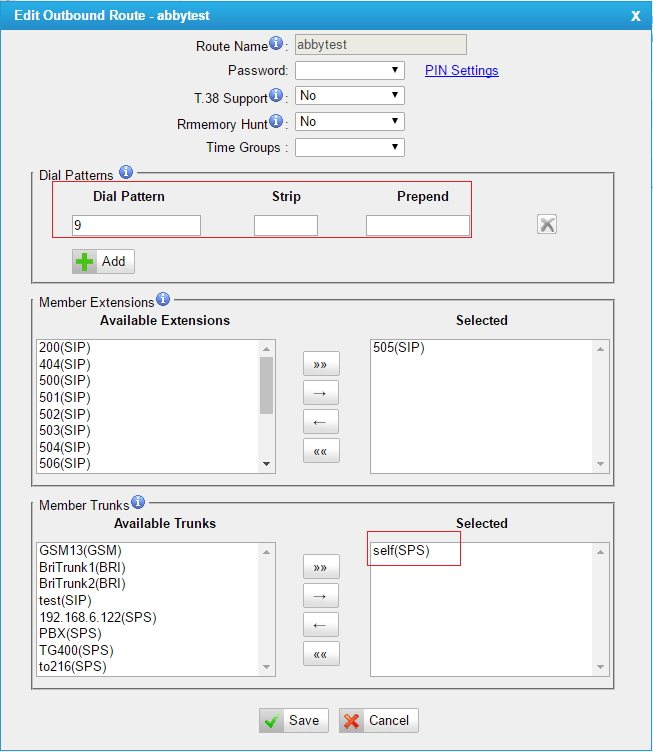
Task: Select trunk 192.168.6.122(SPS)
Action: point(98,617)
